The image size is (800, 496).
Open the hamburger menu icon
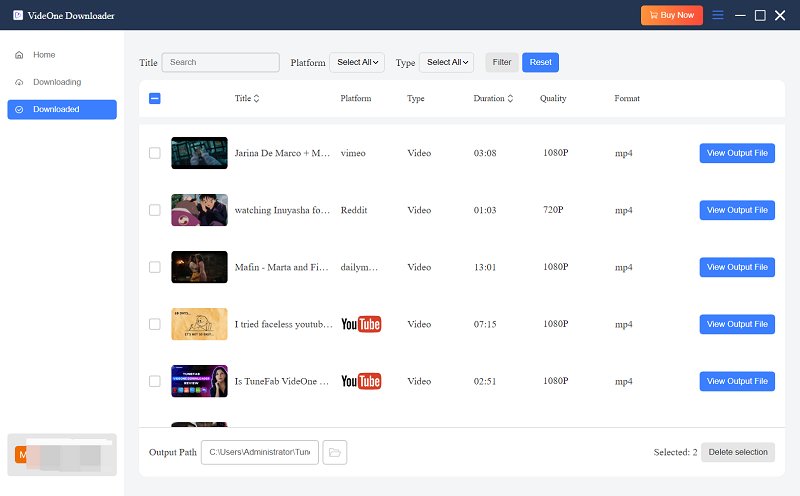(x=717, y=15)
